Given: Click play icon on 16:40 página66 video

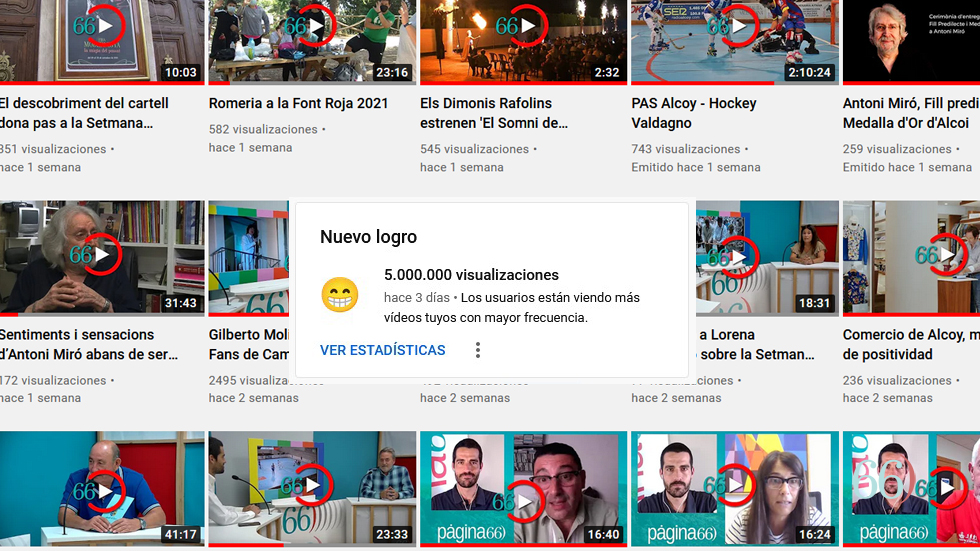Looking at the screenshot, I should point(526,503).
